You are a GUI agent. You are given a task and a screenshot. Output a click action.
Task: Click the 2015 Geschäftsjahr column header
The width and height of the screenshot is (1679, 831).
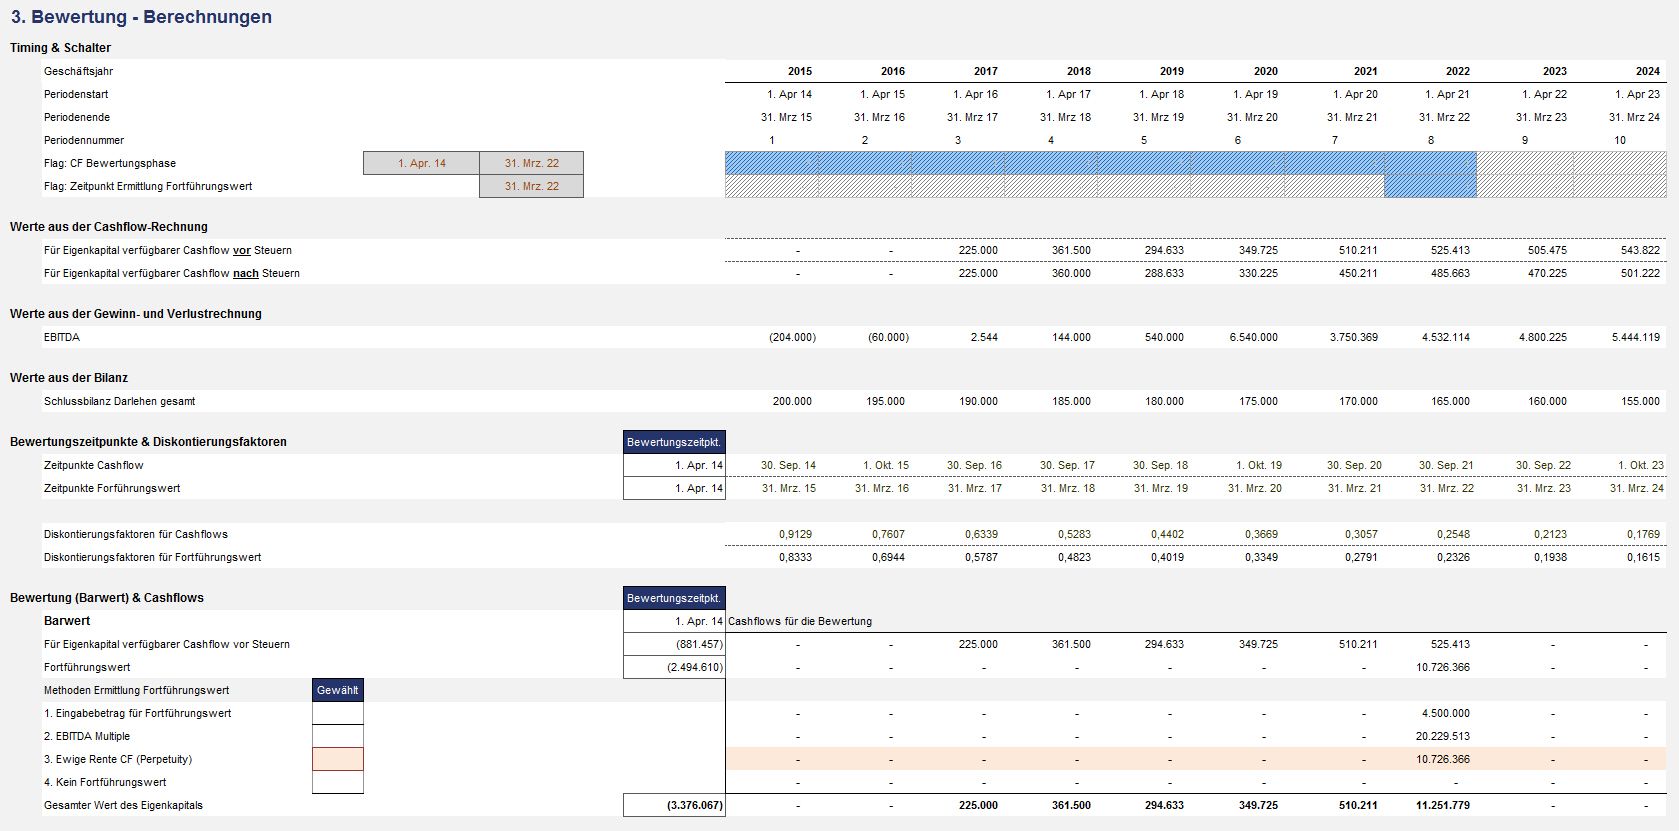799,71
